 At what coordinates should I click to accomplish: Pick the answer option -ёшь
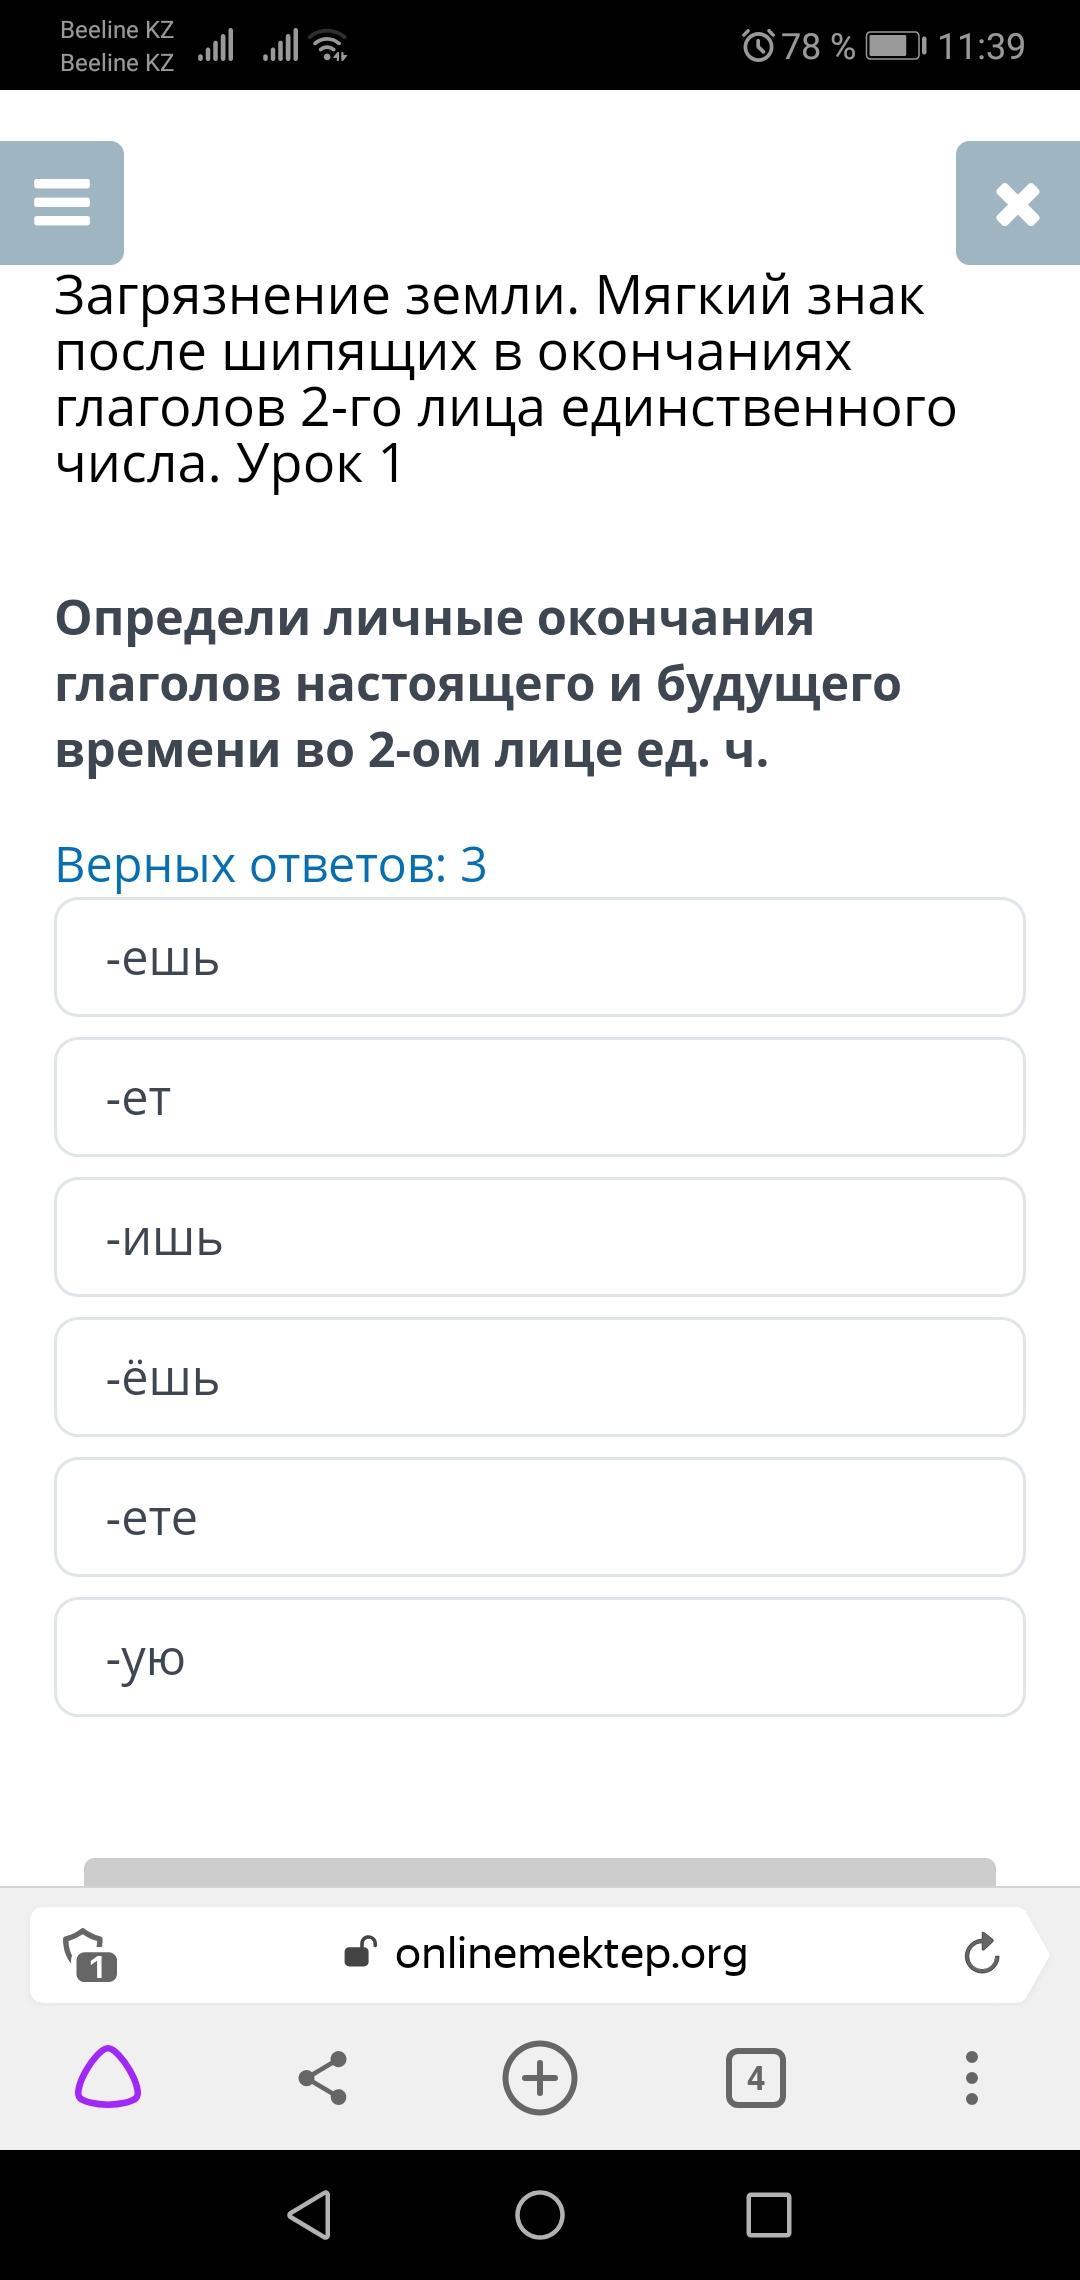[540, 1378]
